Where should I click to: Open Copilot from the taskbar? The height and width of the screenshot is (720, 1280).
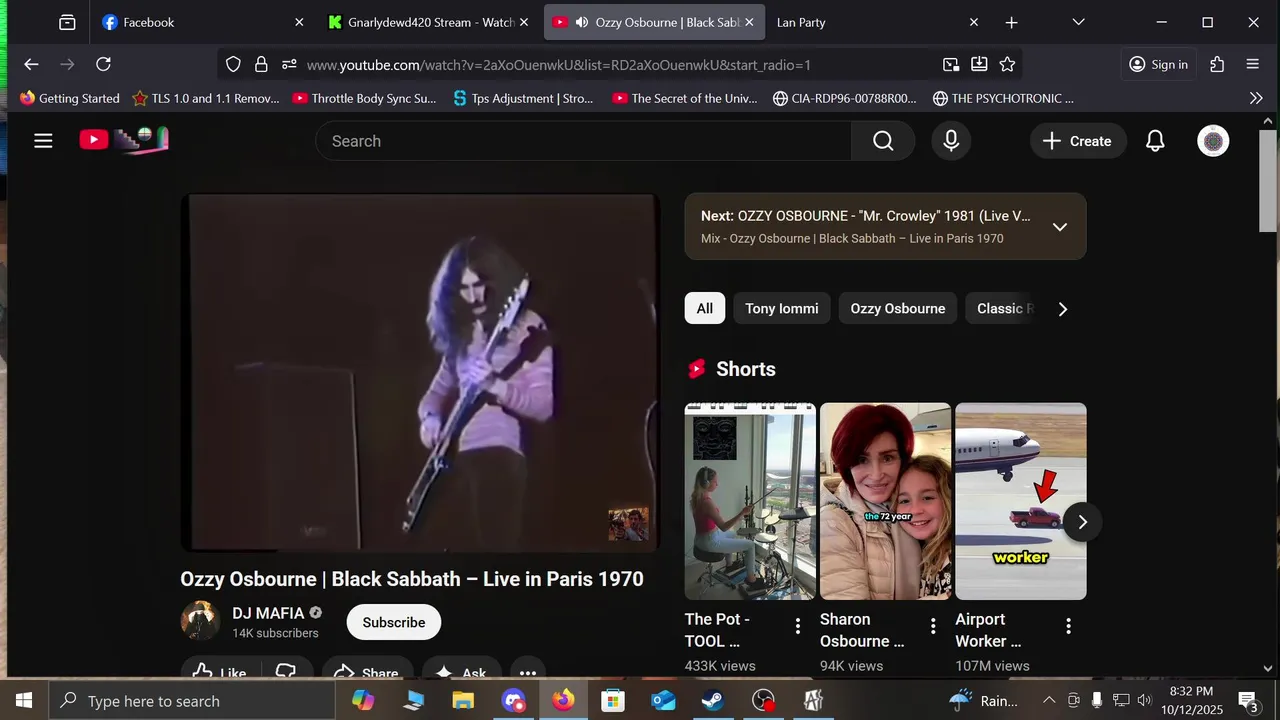363,701
